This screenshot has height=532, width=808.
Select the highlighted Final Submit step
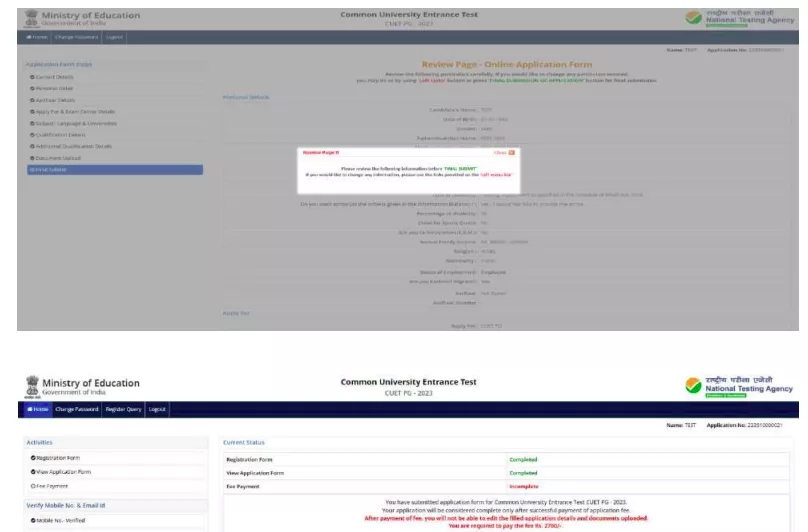tap(115, 170)
